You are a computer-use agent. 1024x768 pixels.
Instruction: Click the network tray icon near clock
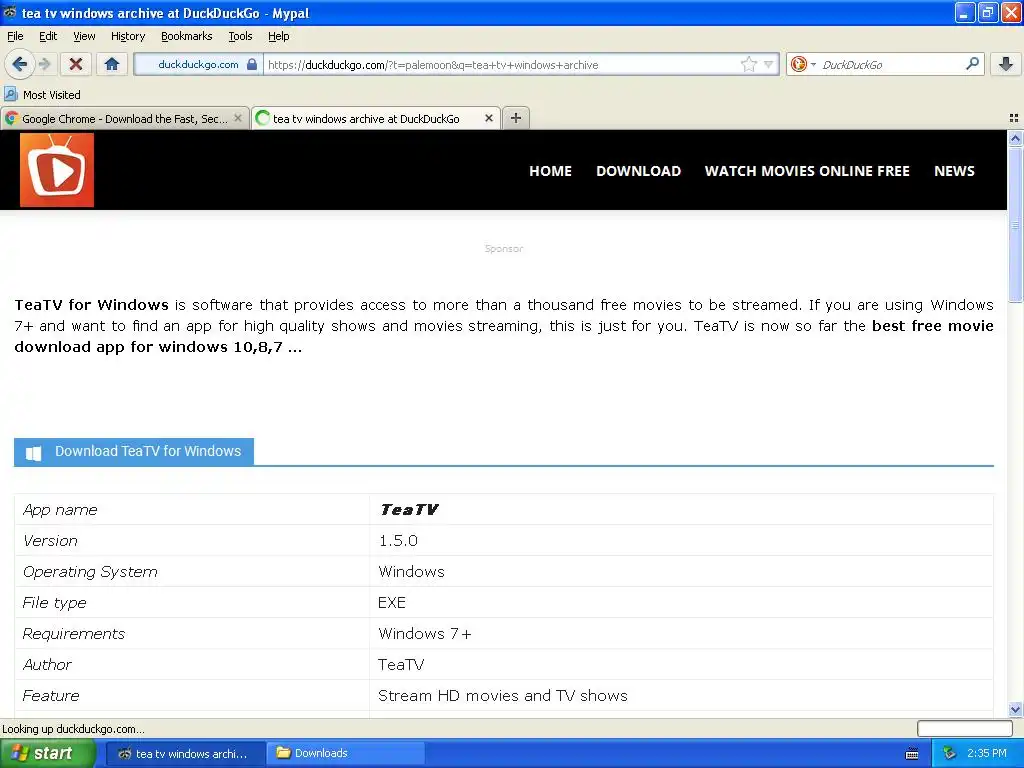pos(949,754)
